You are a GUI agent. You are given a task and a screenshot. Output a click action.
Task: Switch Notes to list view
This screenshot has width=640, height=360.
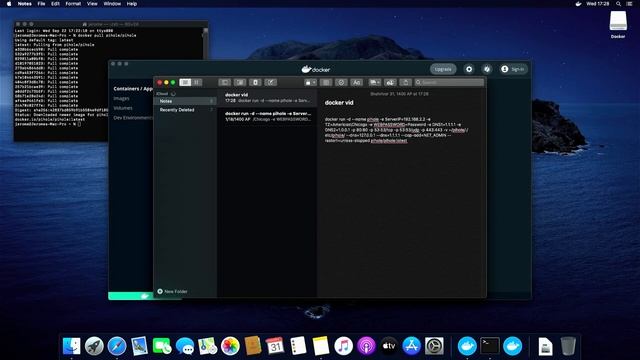tap(185, 82)
